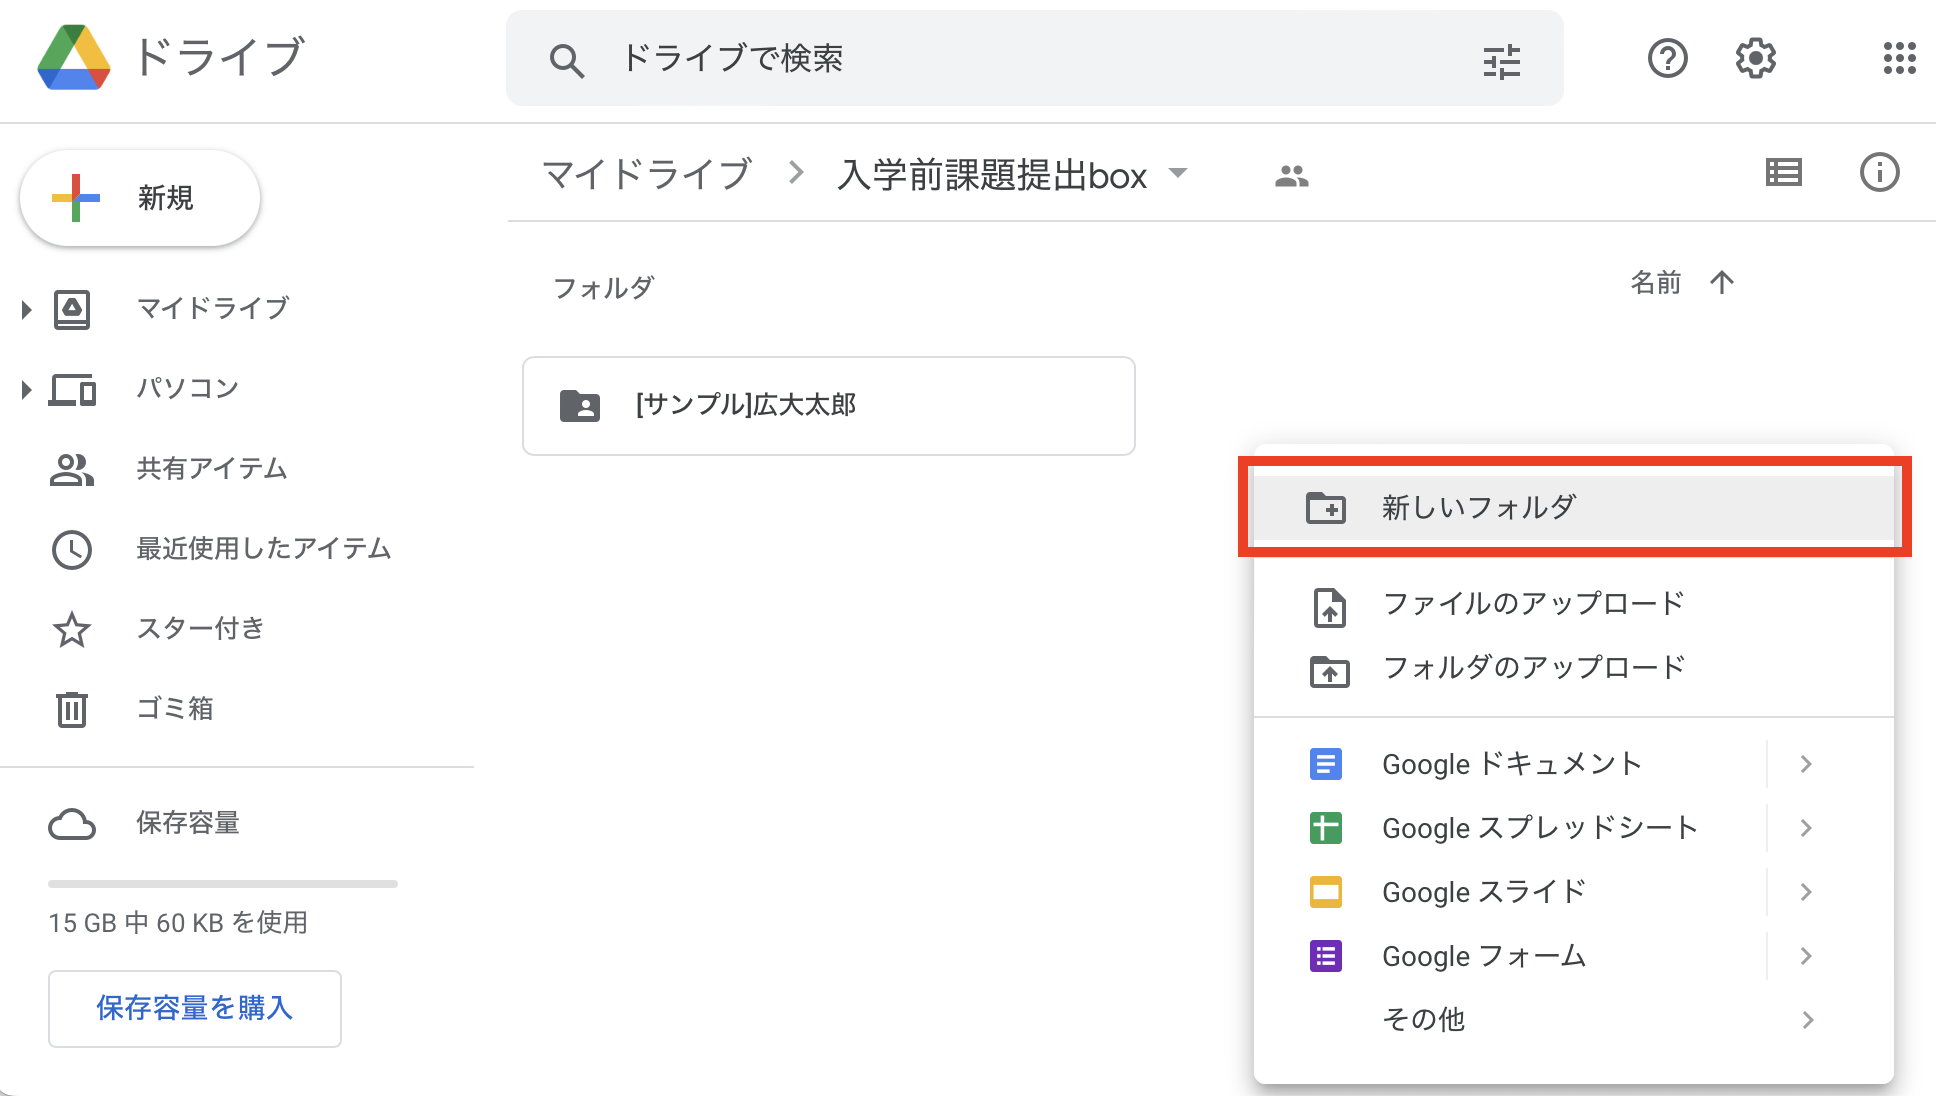Expand Google ドキュメント submenu arrow
1936x1096 pixels.
1806,764
